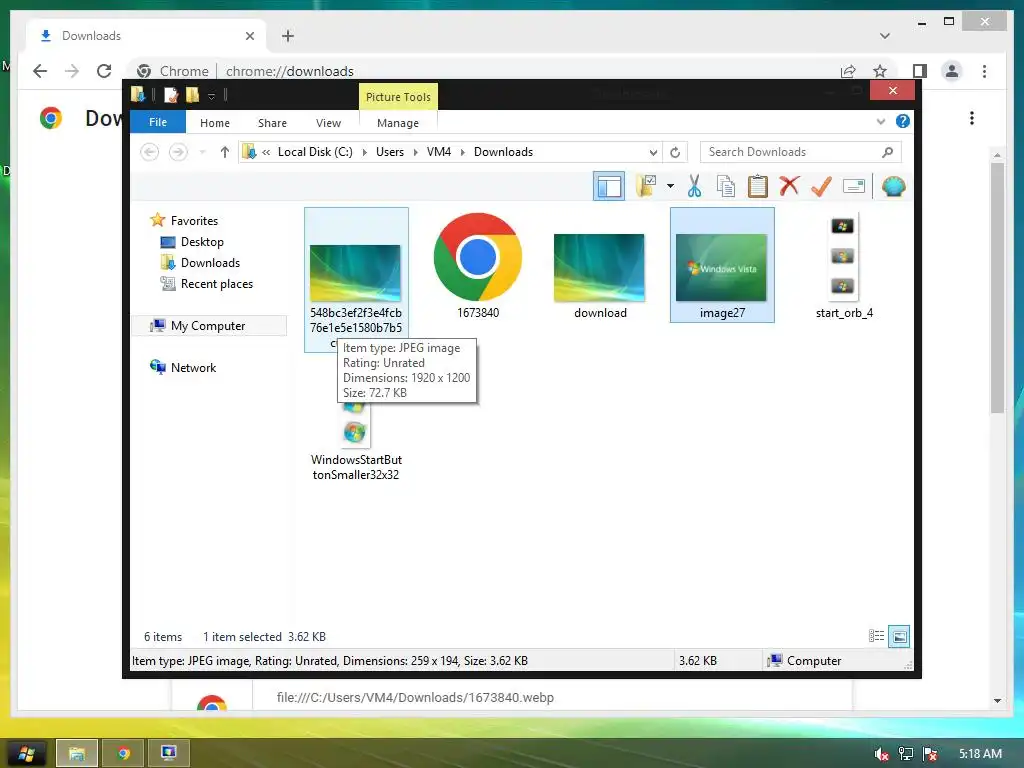Screen dimensions: 1024x768
Task: Open the recent locations dropdown arrow
Action: [202, 152]
